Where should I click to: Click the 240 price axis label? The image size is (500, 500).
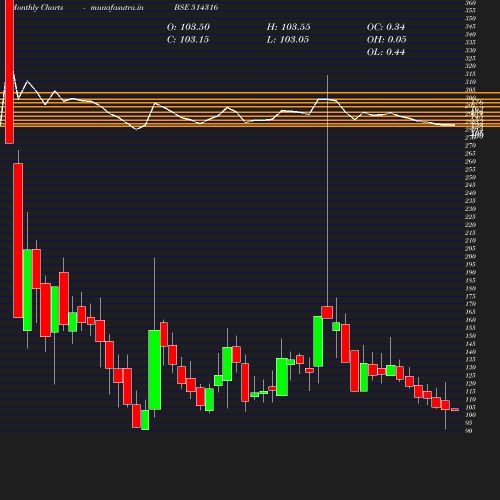click(x=470, y=193)
